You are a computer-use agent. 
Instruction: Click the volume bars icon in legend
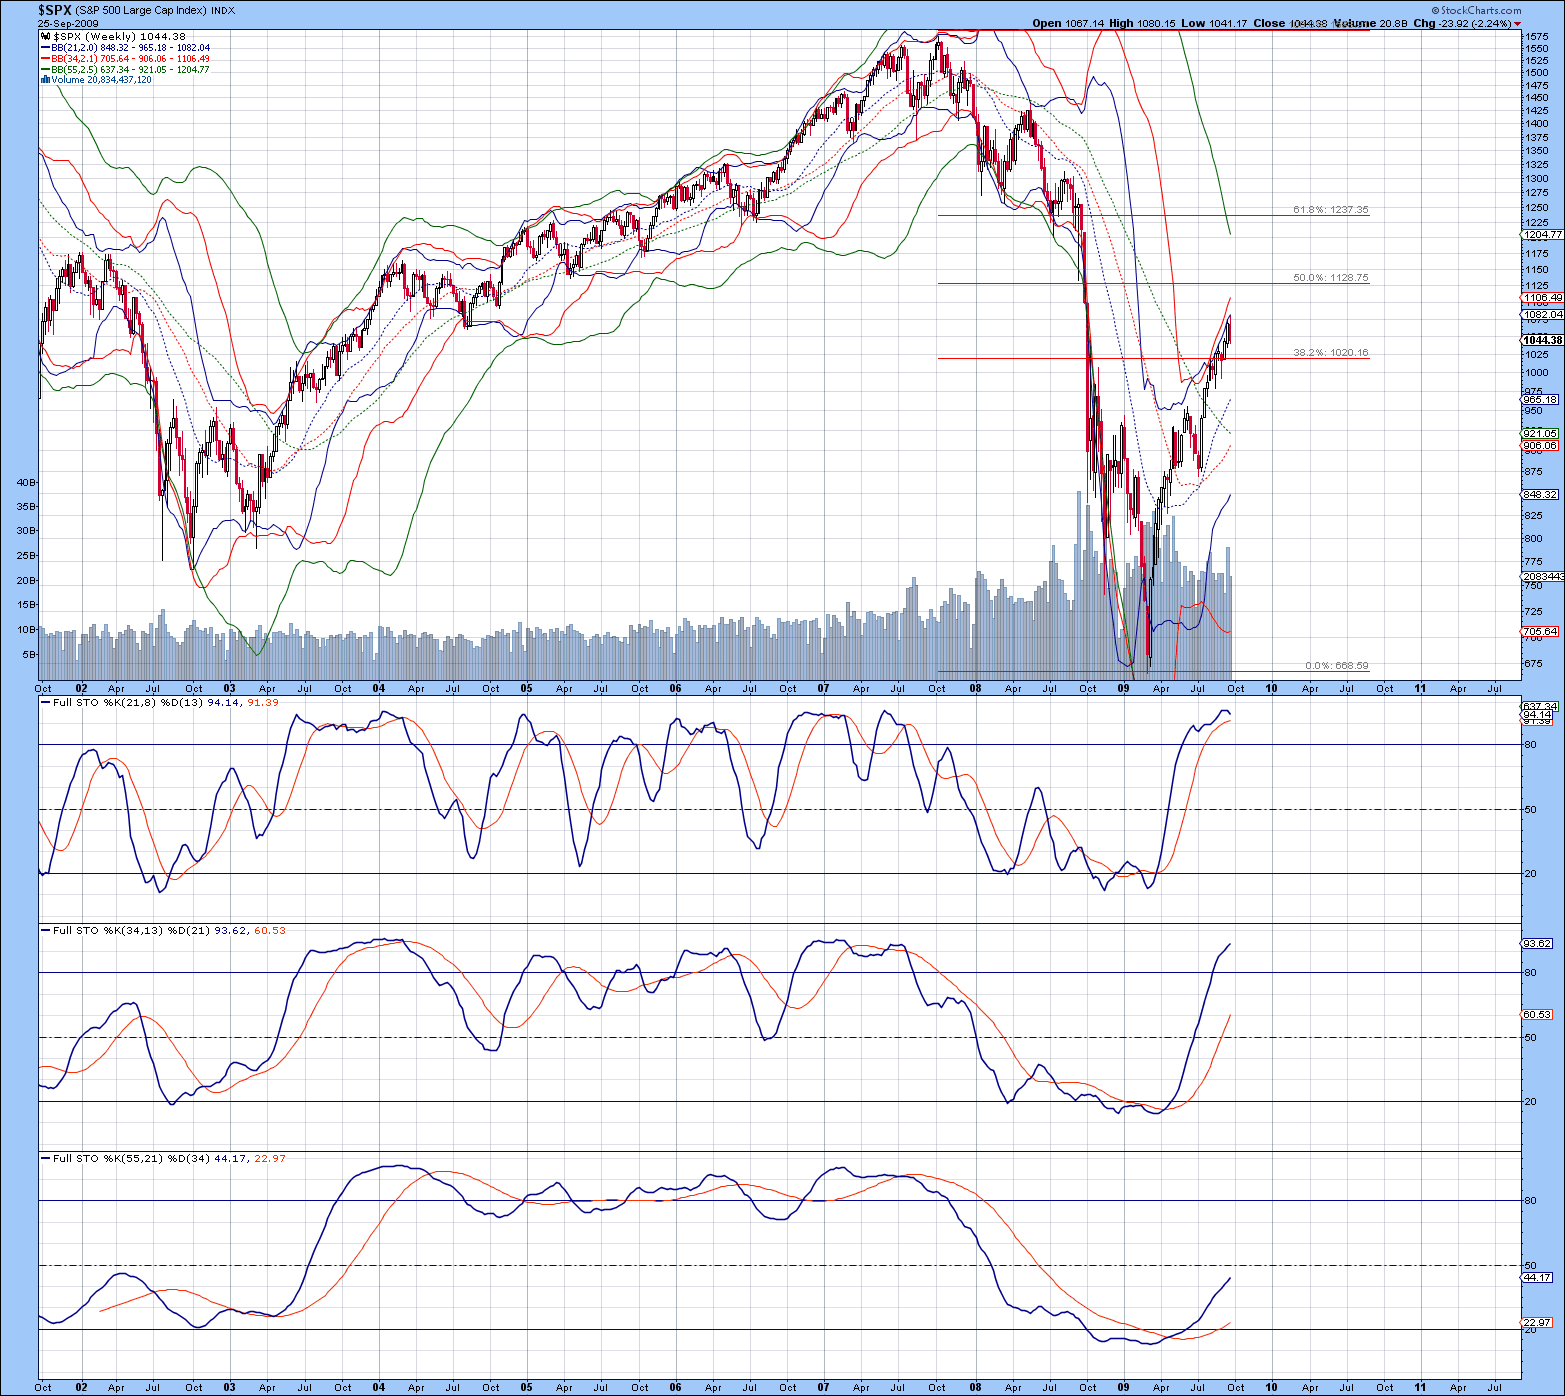(45, 80)
